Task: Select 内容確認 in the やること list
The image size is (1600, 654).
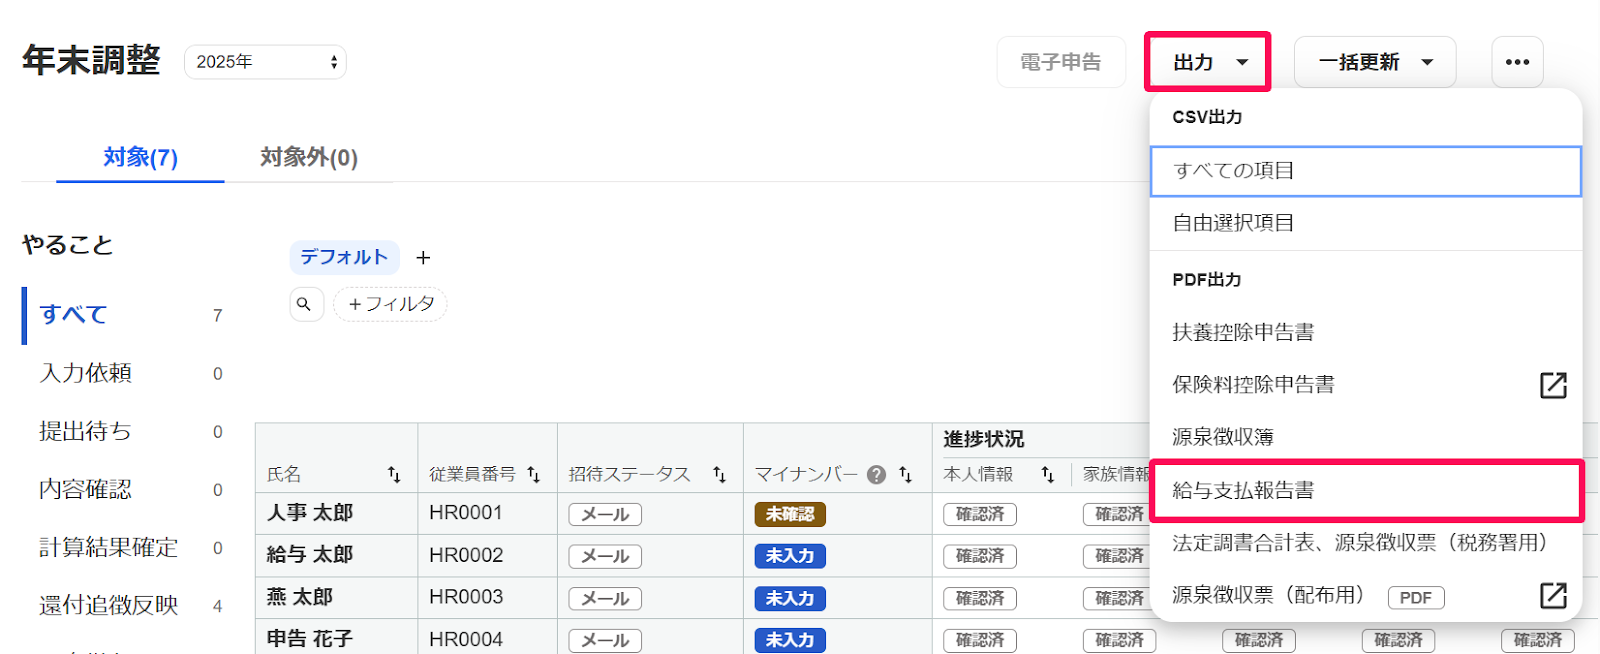Action: [x=125, y=489]
